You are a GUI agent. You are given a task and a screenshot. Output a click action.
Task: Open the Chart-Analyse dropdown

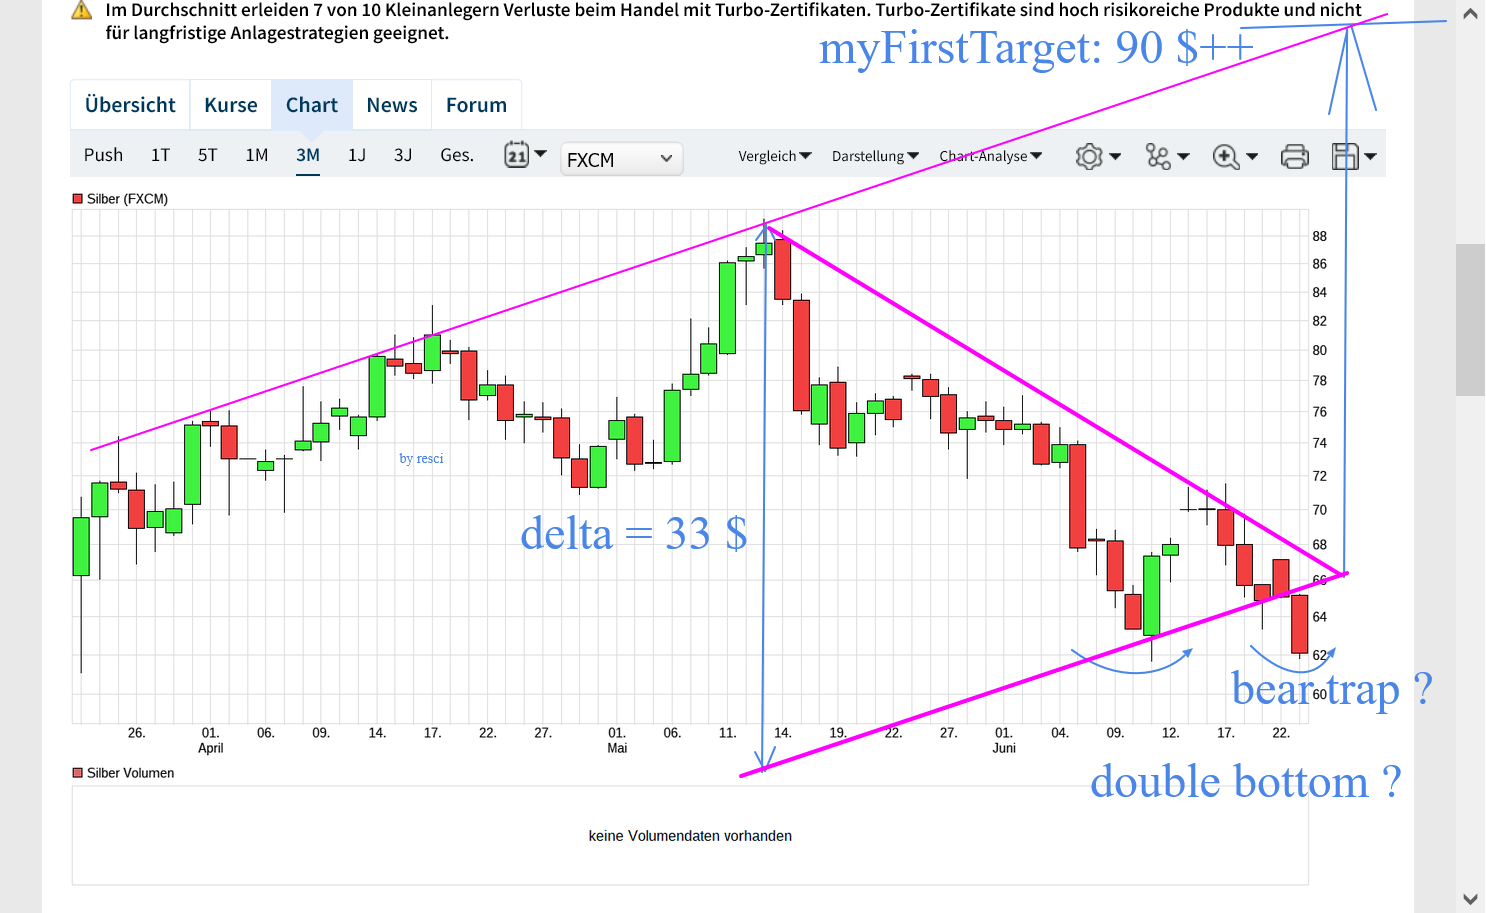[991, 156]
